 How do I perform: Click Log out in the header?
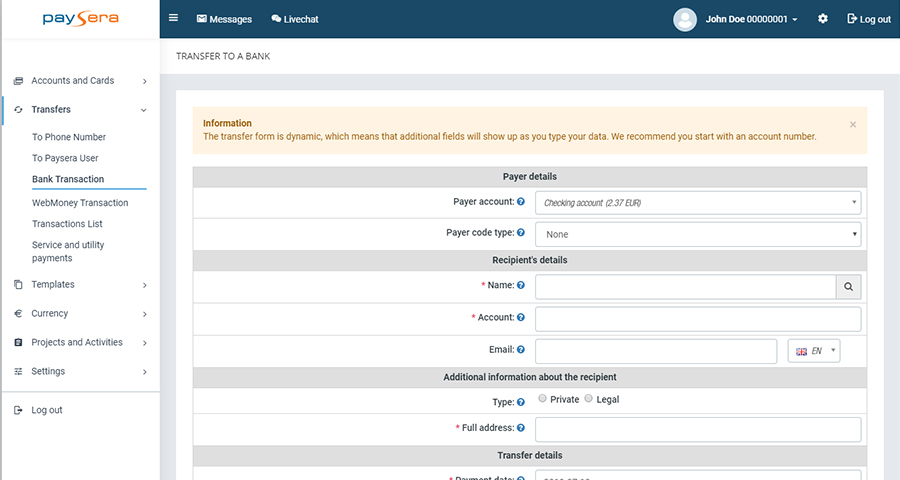click(x=868, y=19)
